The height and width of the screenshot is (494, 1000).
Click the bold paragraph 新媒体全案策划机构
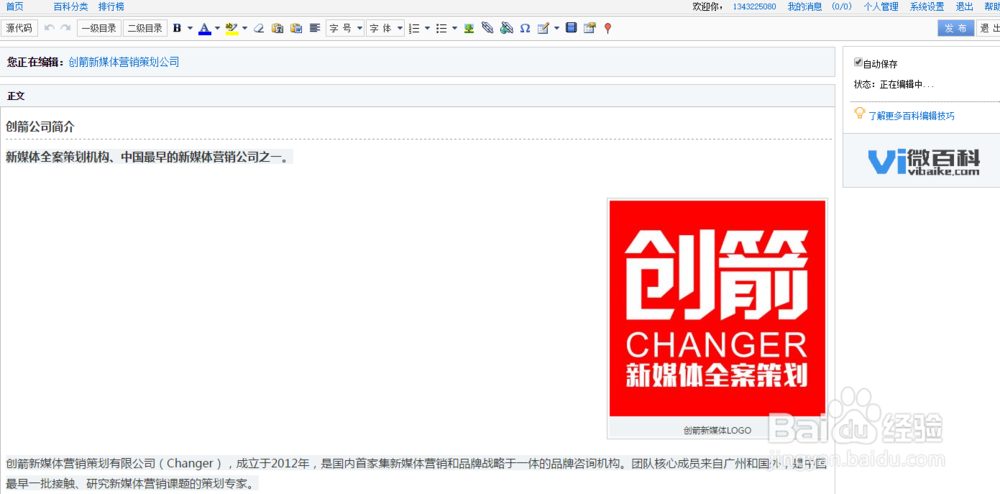tap(147, 157)
